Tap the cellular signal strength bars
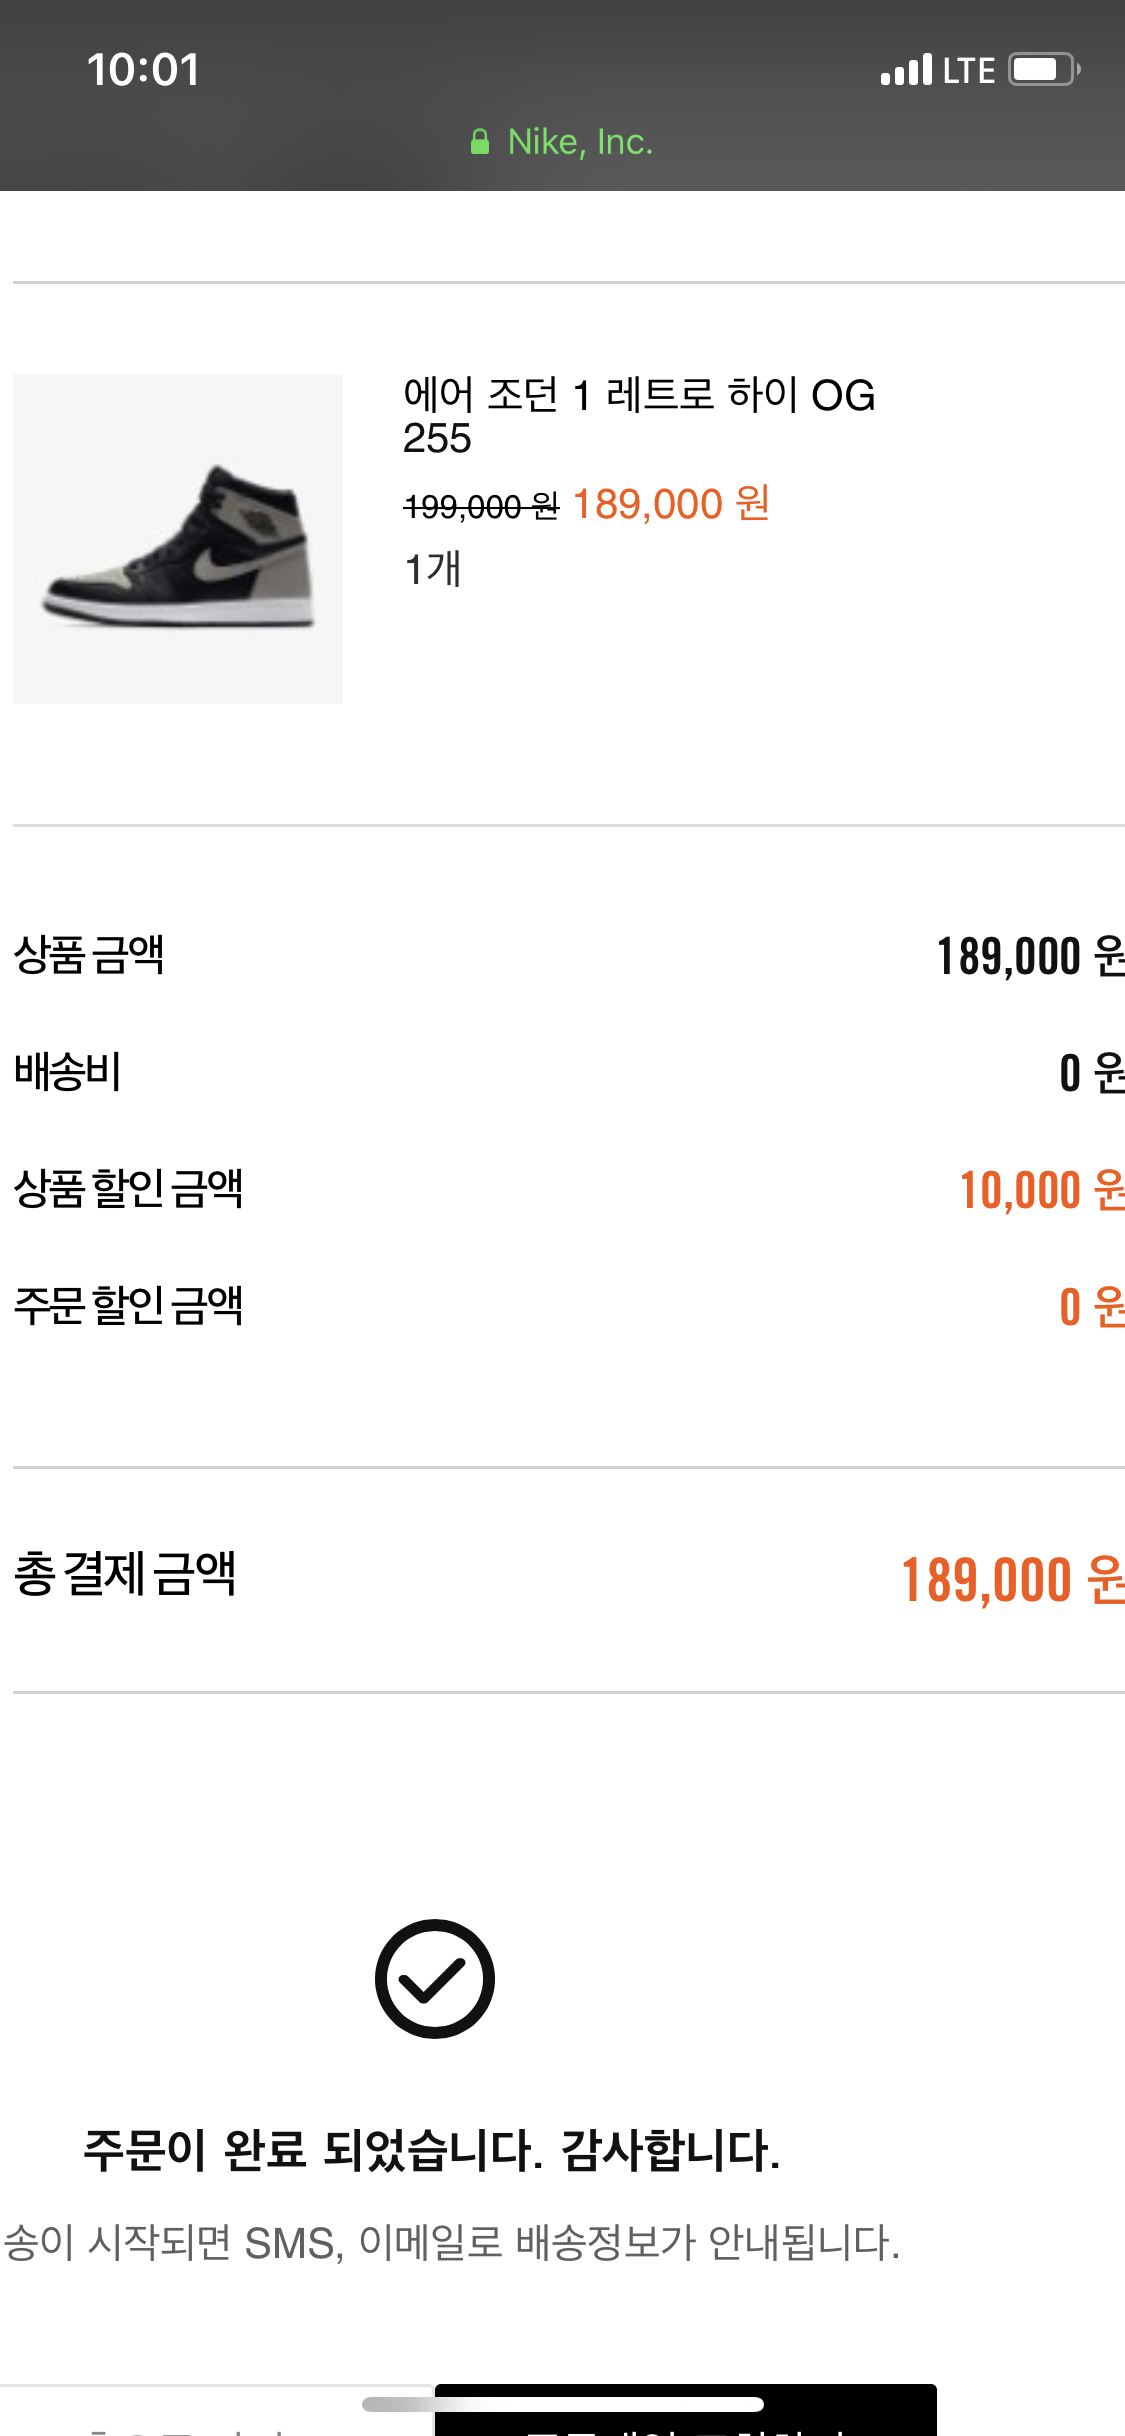 pyautogui.click(x=906, y=70)
